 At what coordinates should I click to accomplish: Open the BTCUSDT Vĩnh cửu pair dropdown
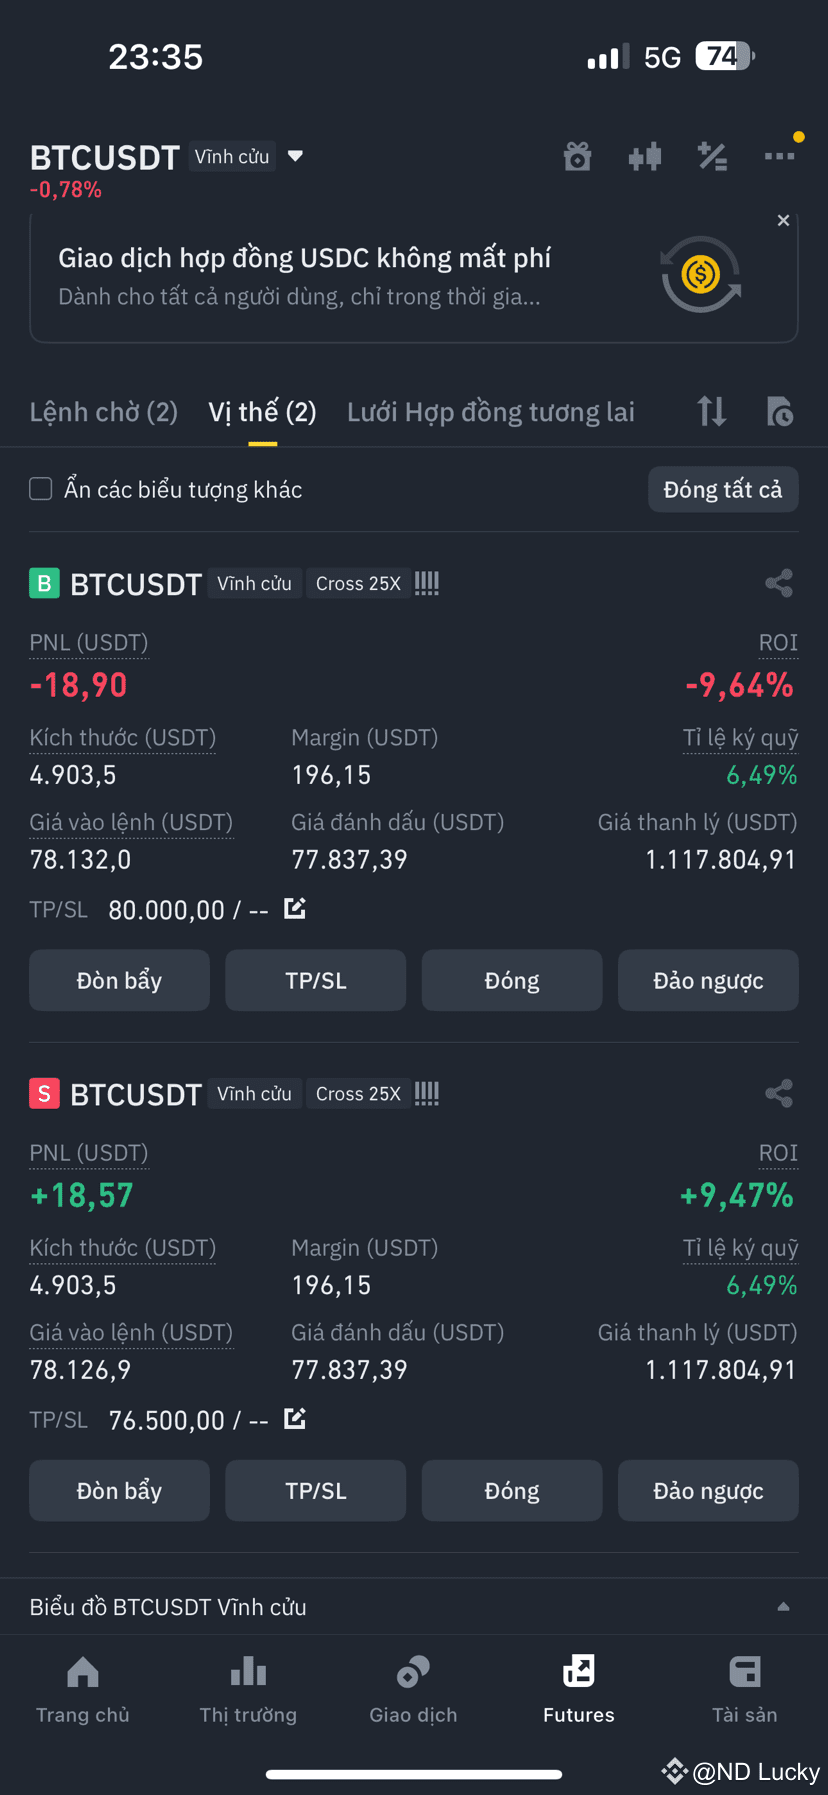click(295, 156)
